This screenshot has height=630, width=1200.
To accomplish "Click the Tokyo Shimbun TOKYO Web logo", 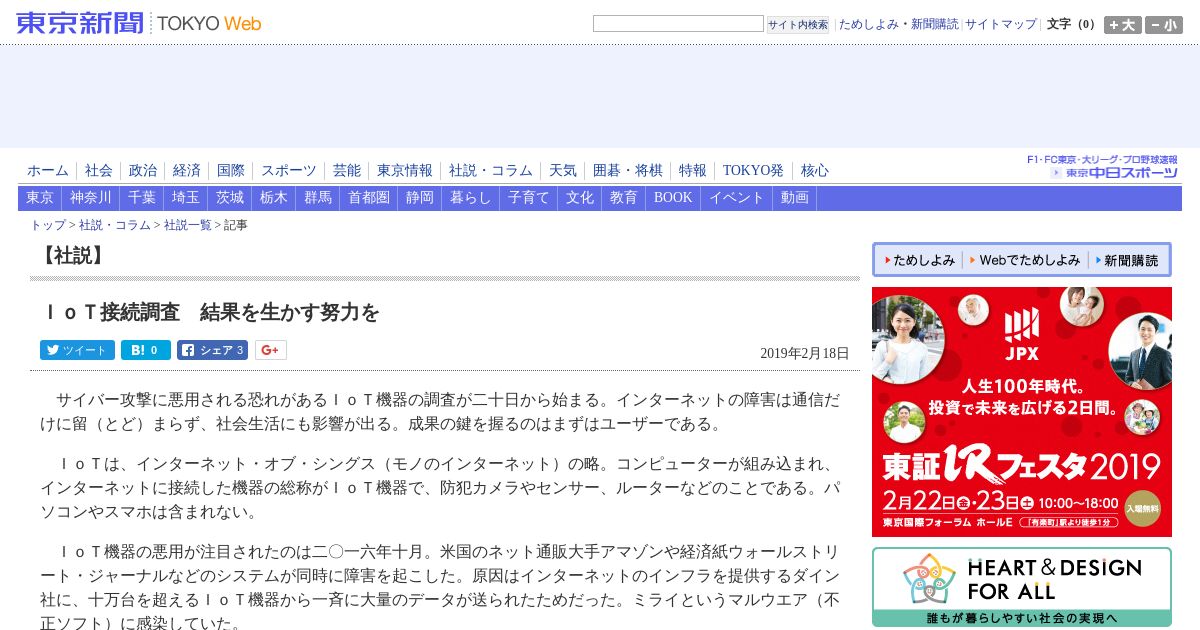I will pyautogui.click(x=138, y=23).
